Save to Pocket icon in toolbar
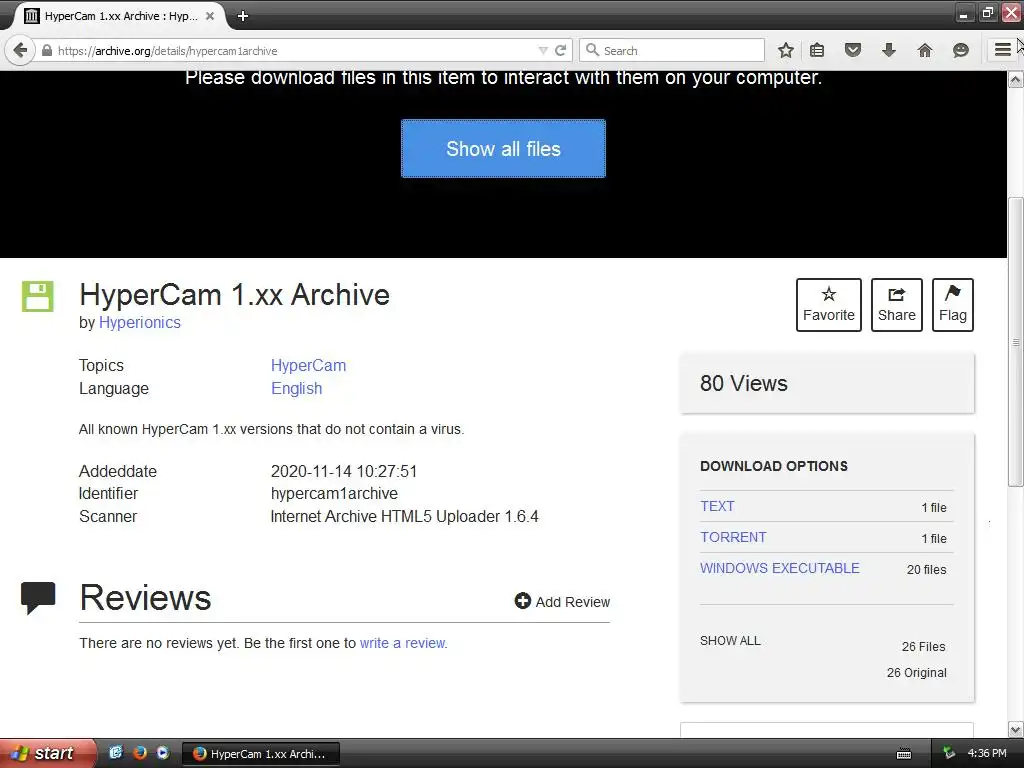The width and height of the screenshot is (1024, 768). [853, 50]
